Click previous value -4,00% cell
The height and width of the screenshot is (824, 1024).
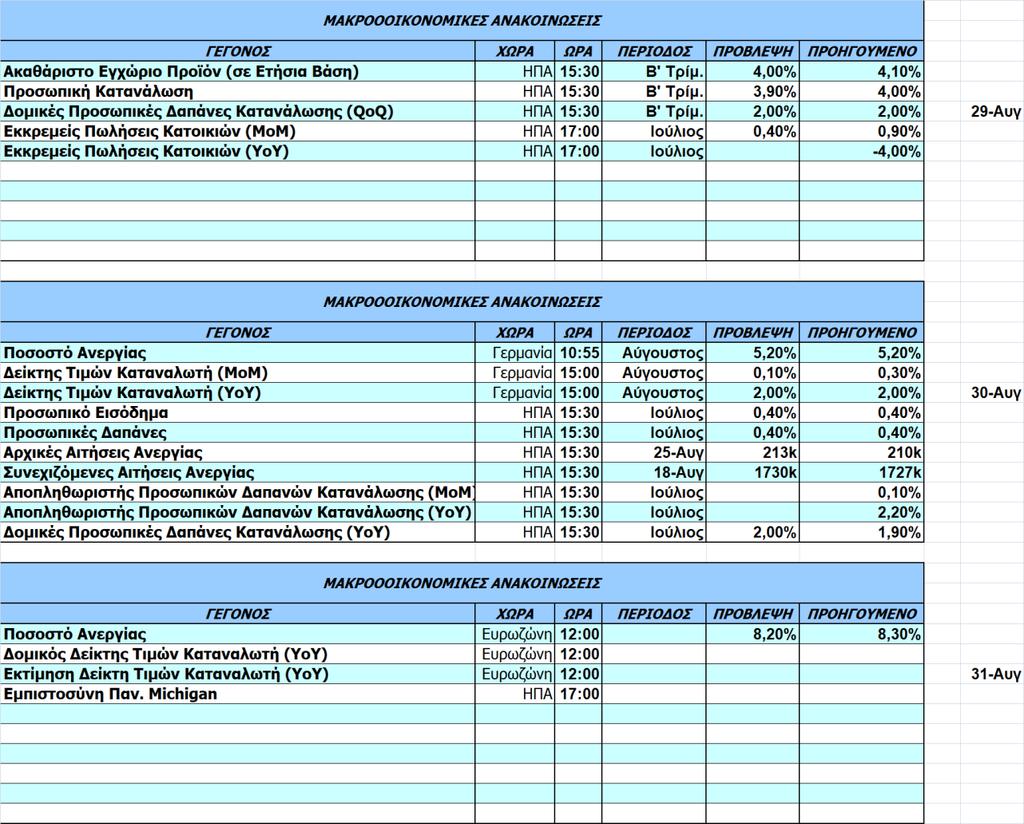[x=861, y=151]
